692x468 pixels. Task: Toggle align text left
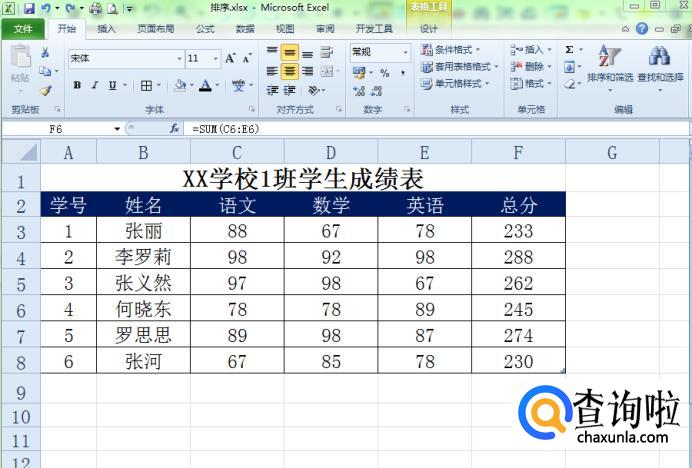(272, 71)
